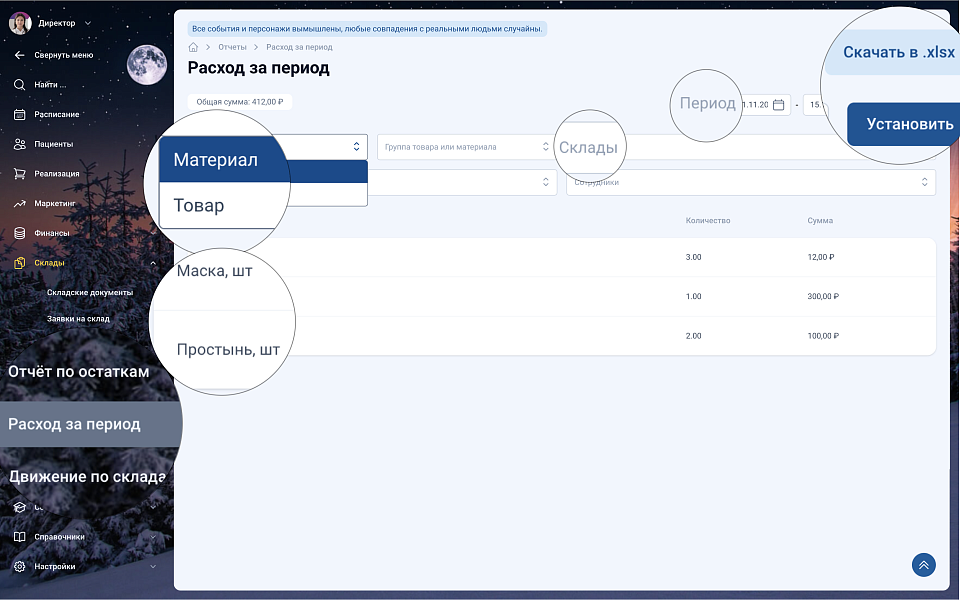Viewport: 960px width, 600px height.
Task: Collapse the sidebar with Свернуть меню arrow
Action: coord(19,55)
